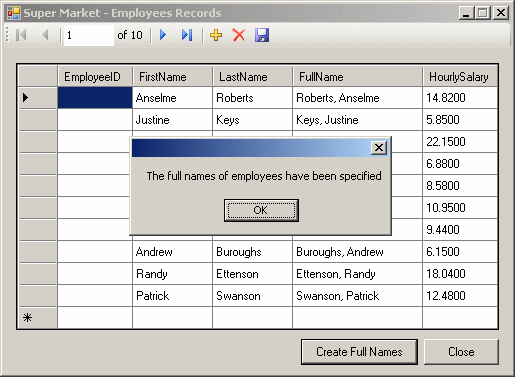This screenshot has height=377, width=515.
Task: Click the FirstName cell 'Anselme'
Action: (172, 98)
